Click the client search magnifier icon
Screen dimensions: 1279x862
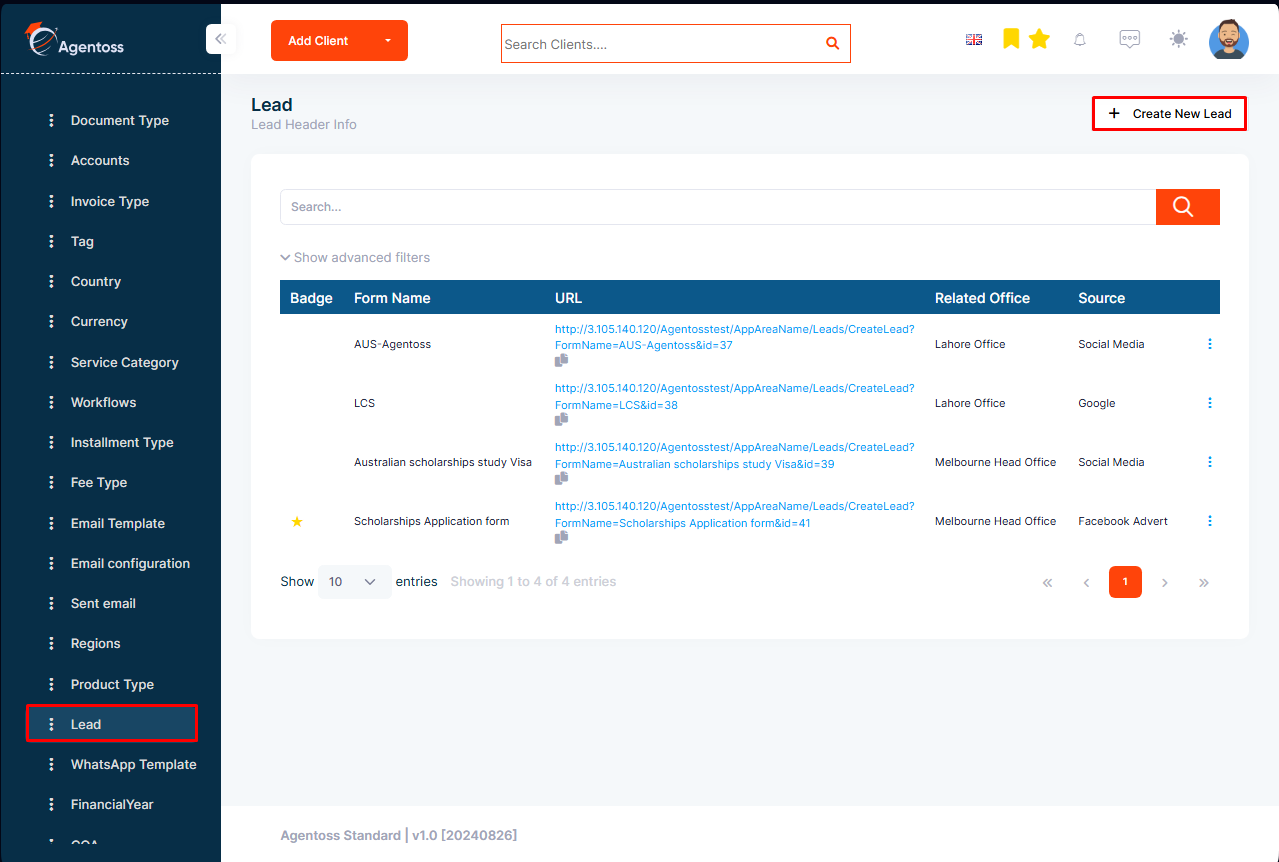click(832, 44)
